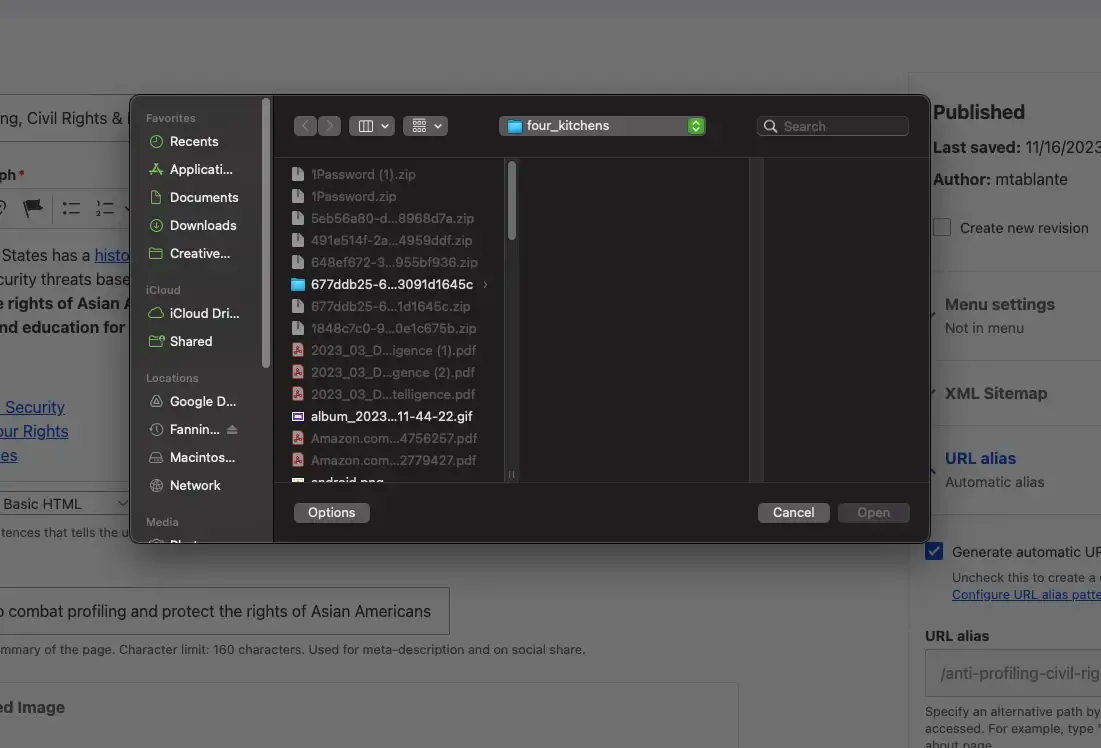This screenshot has width=1101, height=748.
Task: Expand the XML Sitemap section
Action: (x=996, y=393)
